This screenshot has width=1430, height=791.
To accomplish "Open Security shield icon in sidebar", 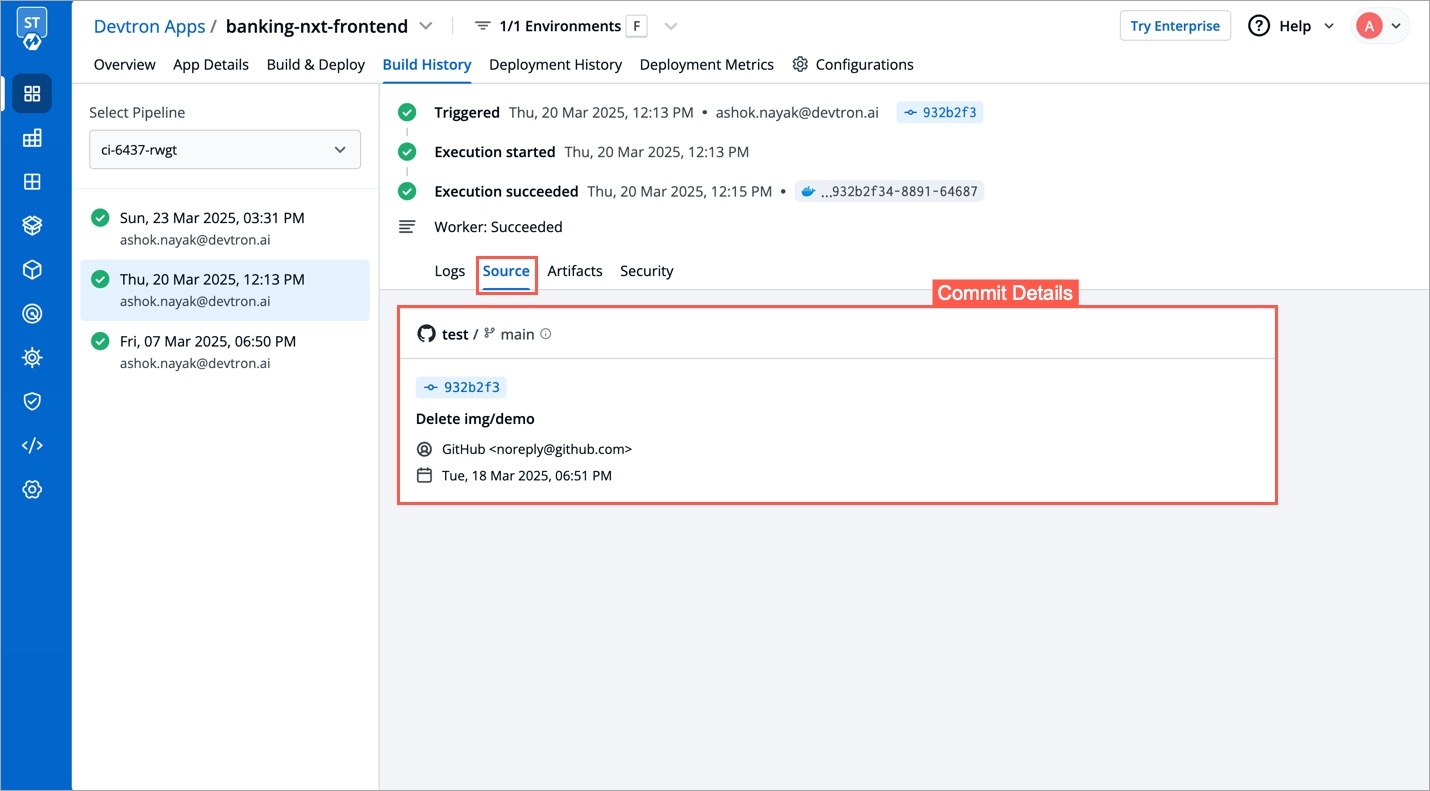I will click(x=32, y=401).
